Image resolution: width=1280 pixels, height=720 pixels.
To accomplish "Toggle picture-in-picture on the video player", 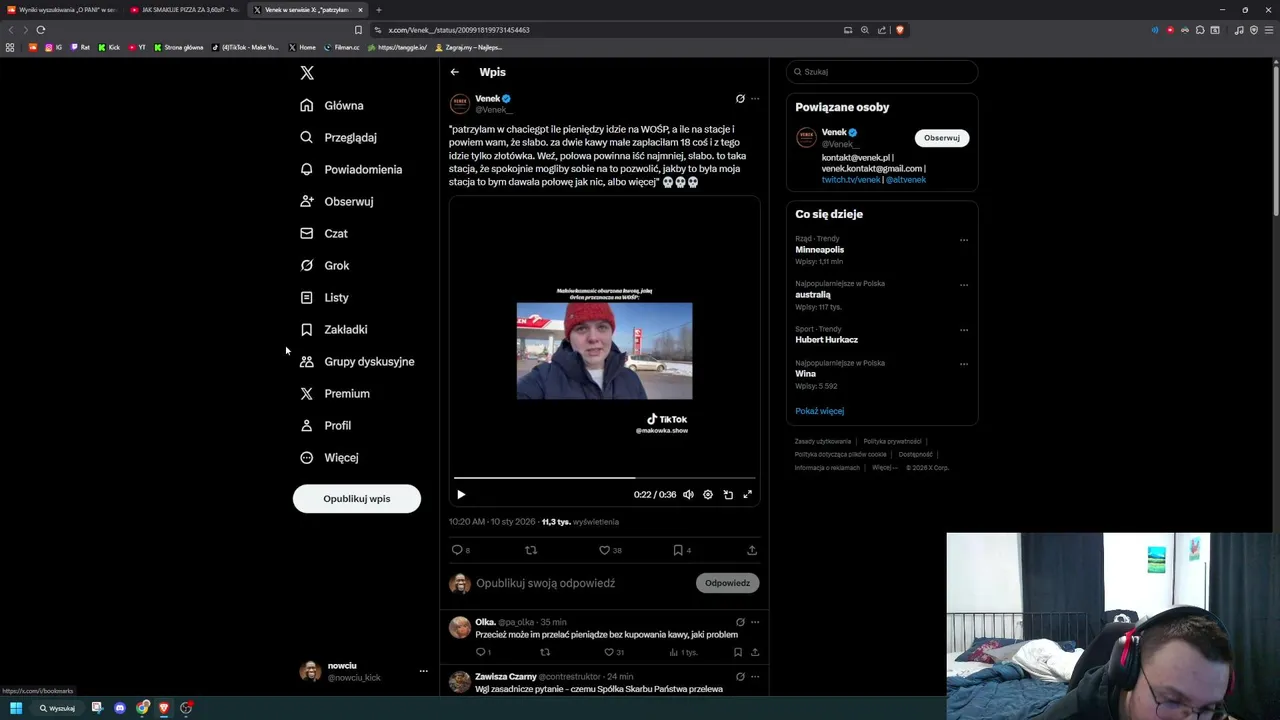I will coord(728,494).
